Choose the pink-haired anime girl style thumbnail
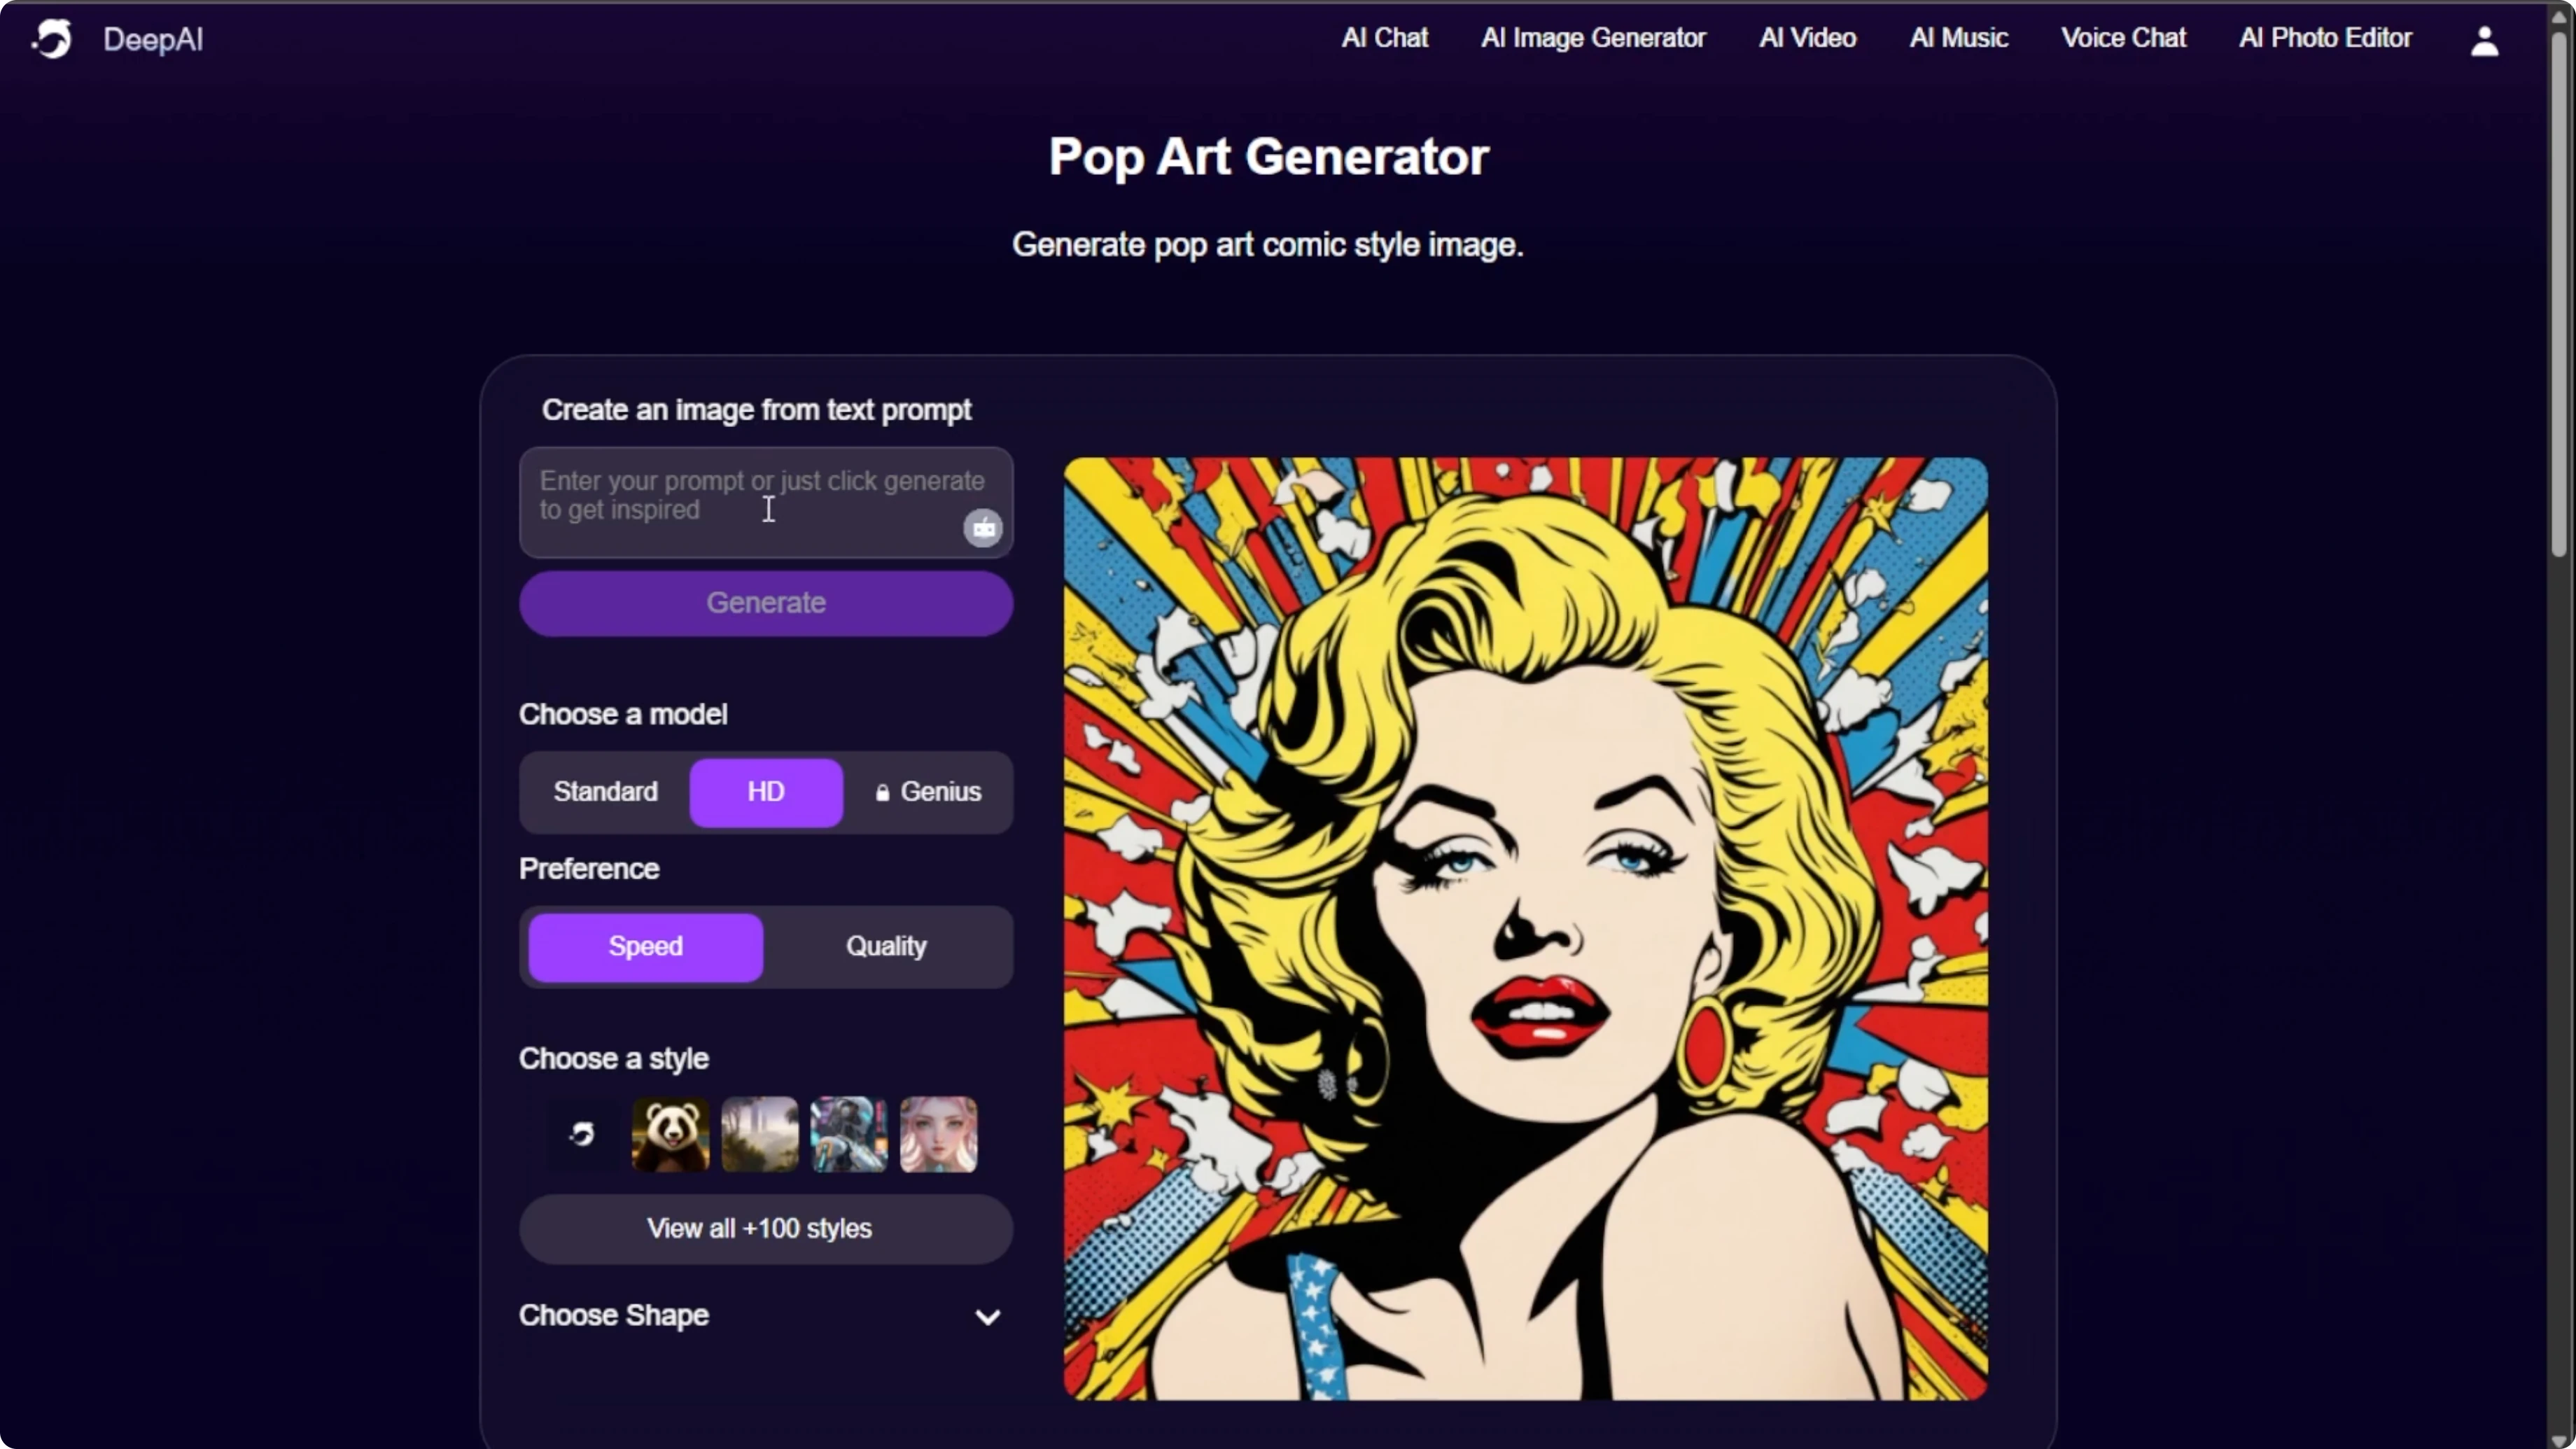Image resolution: width=2576 pixels, height=1449 pixels. [x=938, y=1134]
